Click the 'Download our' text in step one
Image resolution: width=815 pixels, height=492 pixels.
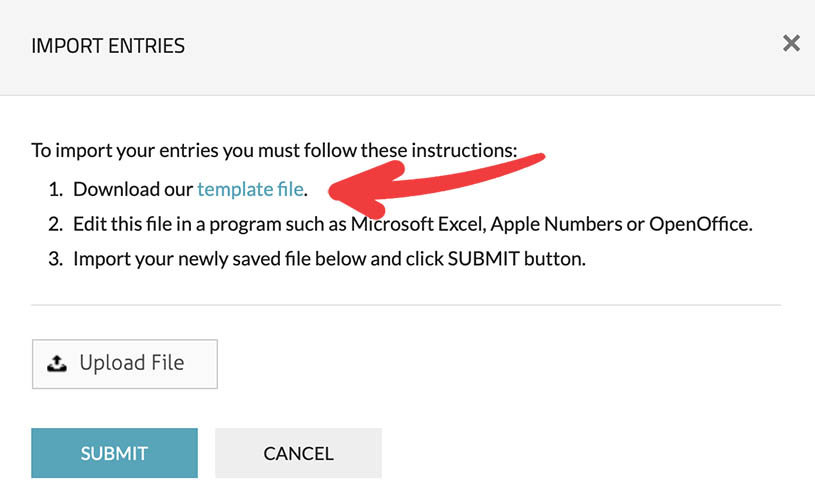[133, 188]
